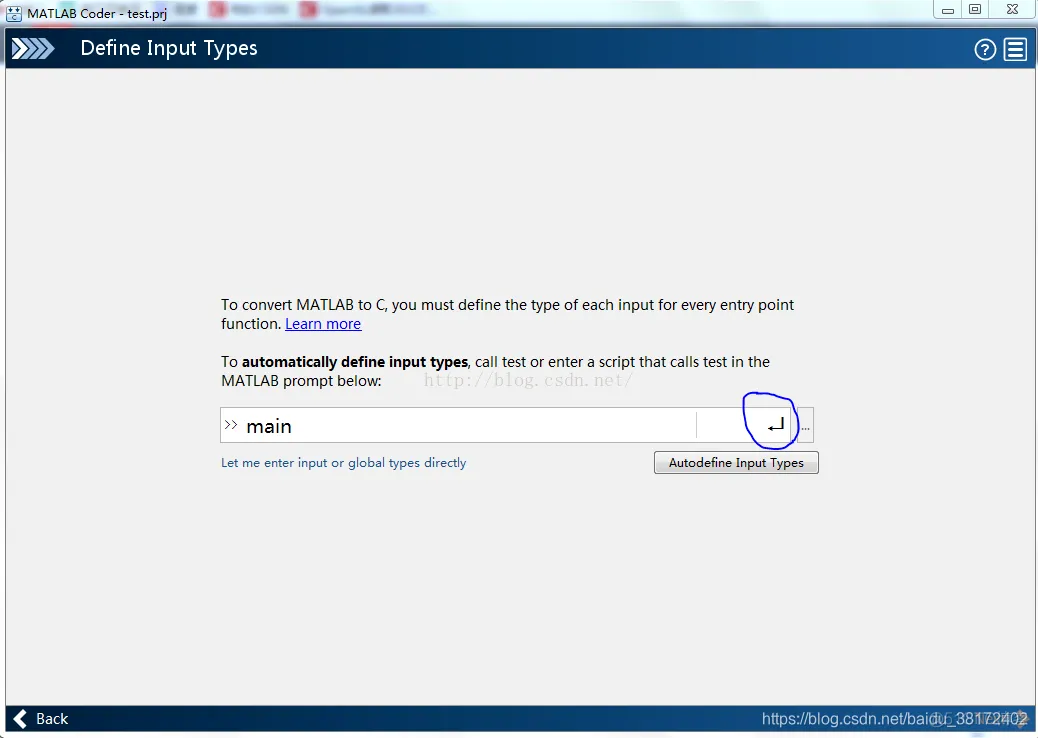Maximize the MATLAB Coder window
This screenshot has width=1038, height=738.
[x=975, y=10]
